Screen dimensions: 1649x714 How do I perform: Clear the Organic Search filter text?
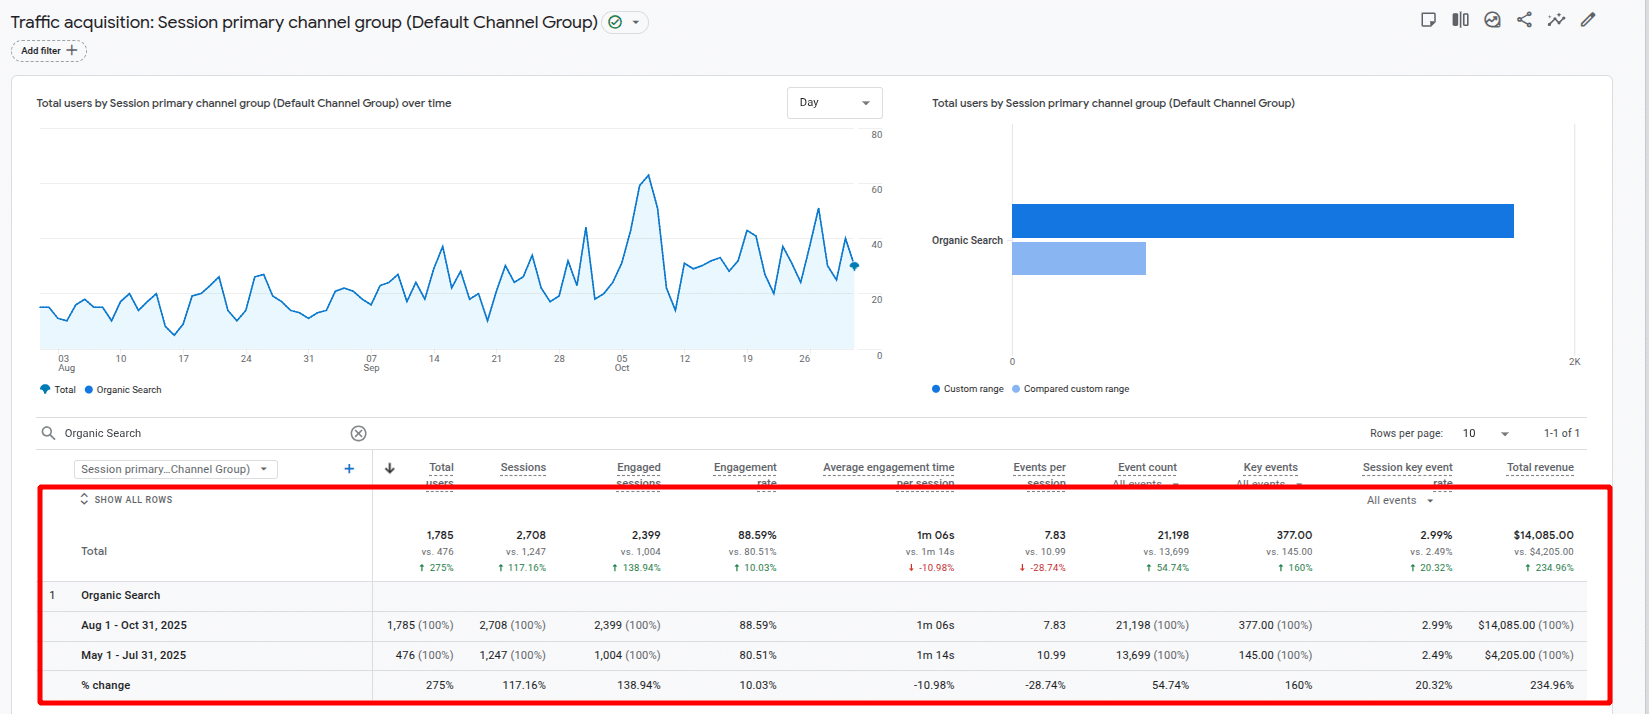point(358,433)
